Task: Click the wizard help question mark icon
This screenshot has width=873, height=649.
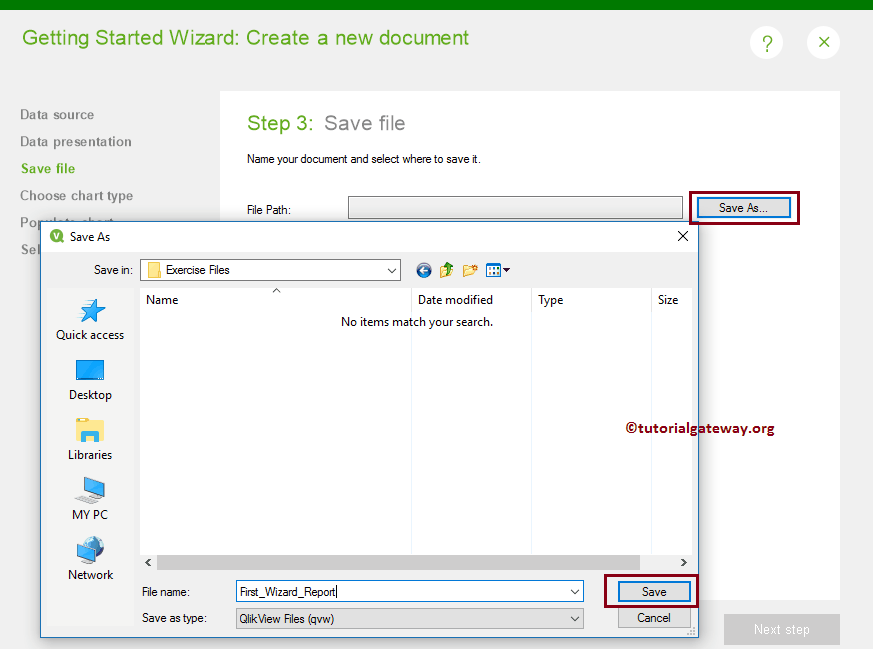Action: [766, 43]
